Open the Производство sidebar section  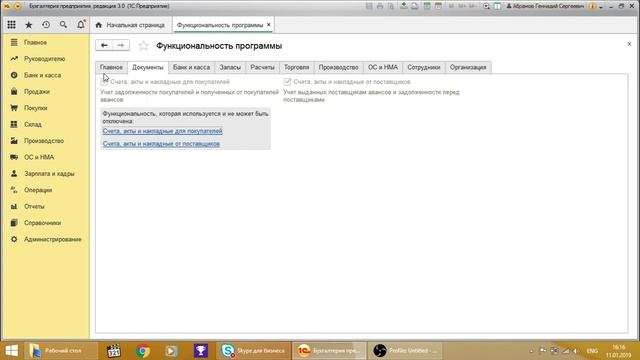click(45, 141)
